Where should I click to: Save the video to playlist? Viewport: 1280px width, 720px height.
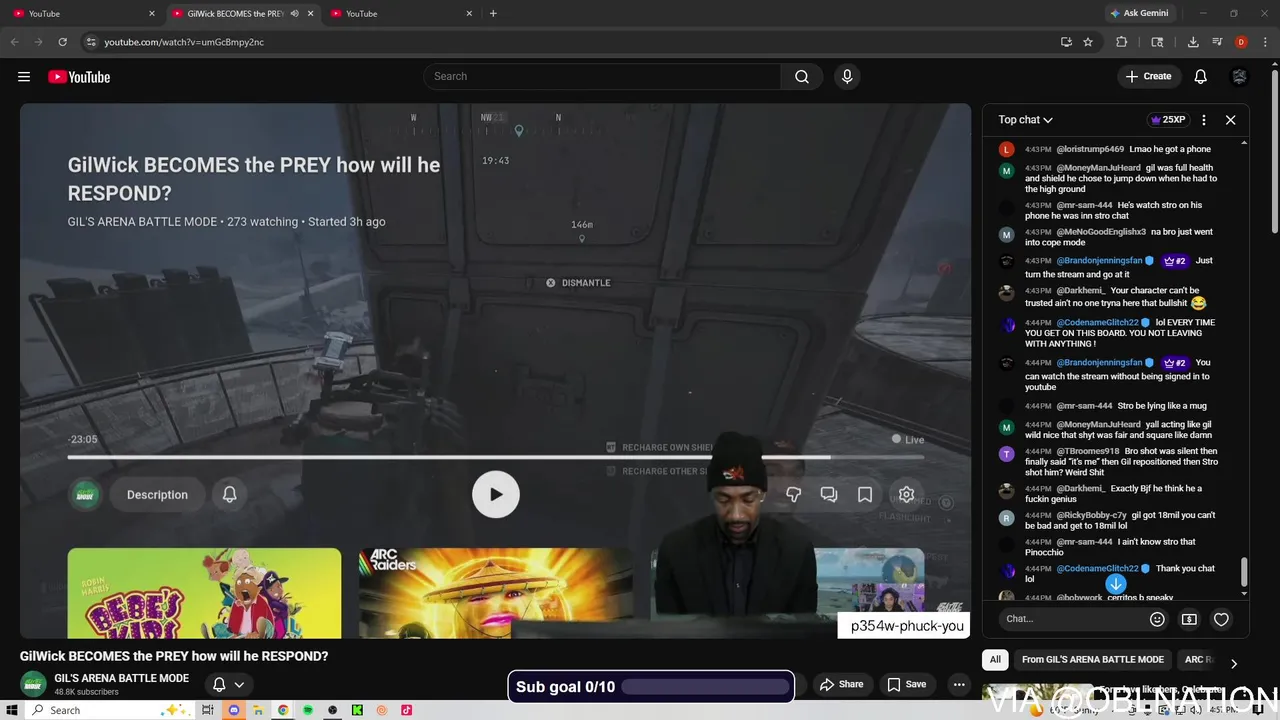[906, 684]
